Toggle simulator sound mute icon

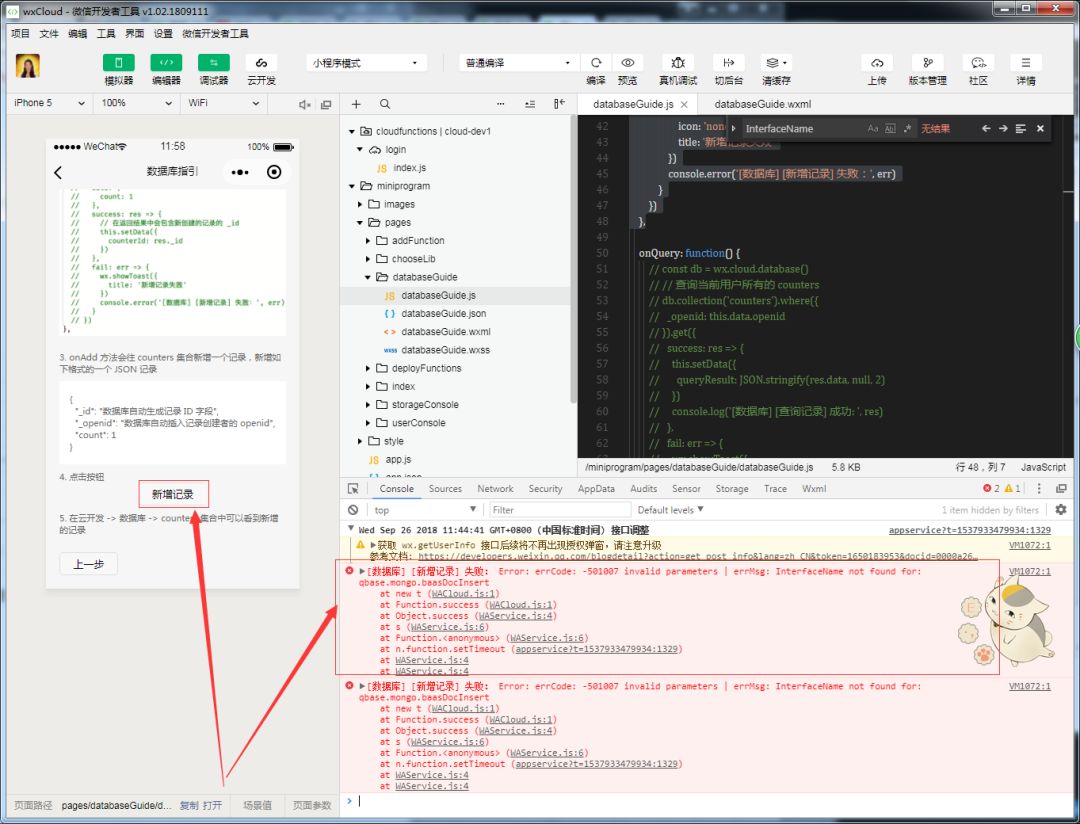click(x=304, y=104)
